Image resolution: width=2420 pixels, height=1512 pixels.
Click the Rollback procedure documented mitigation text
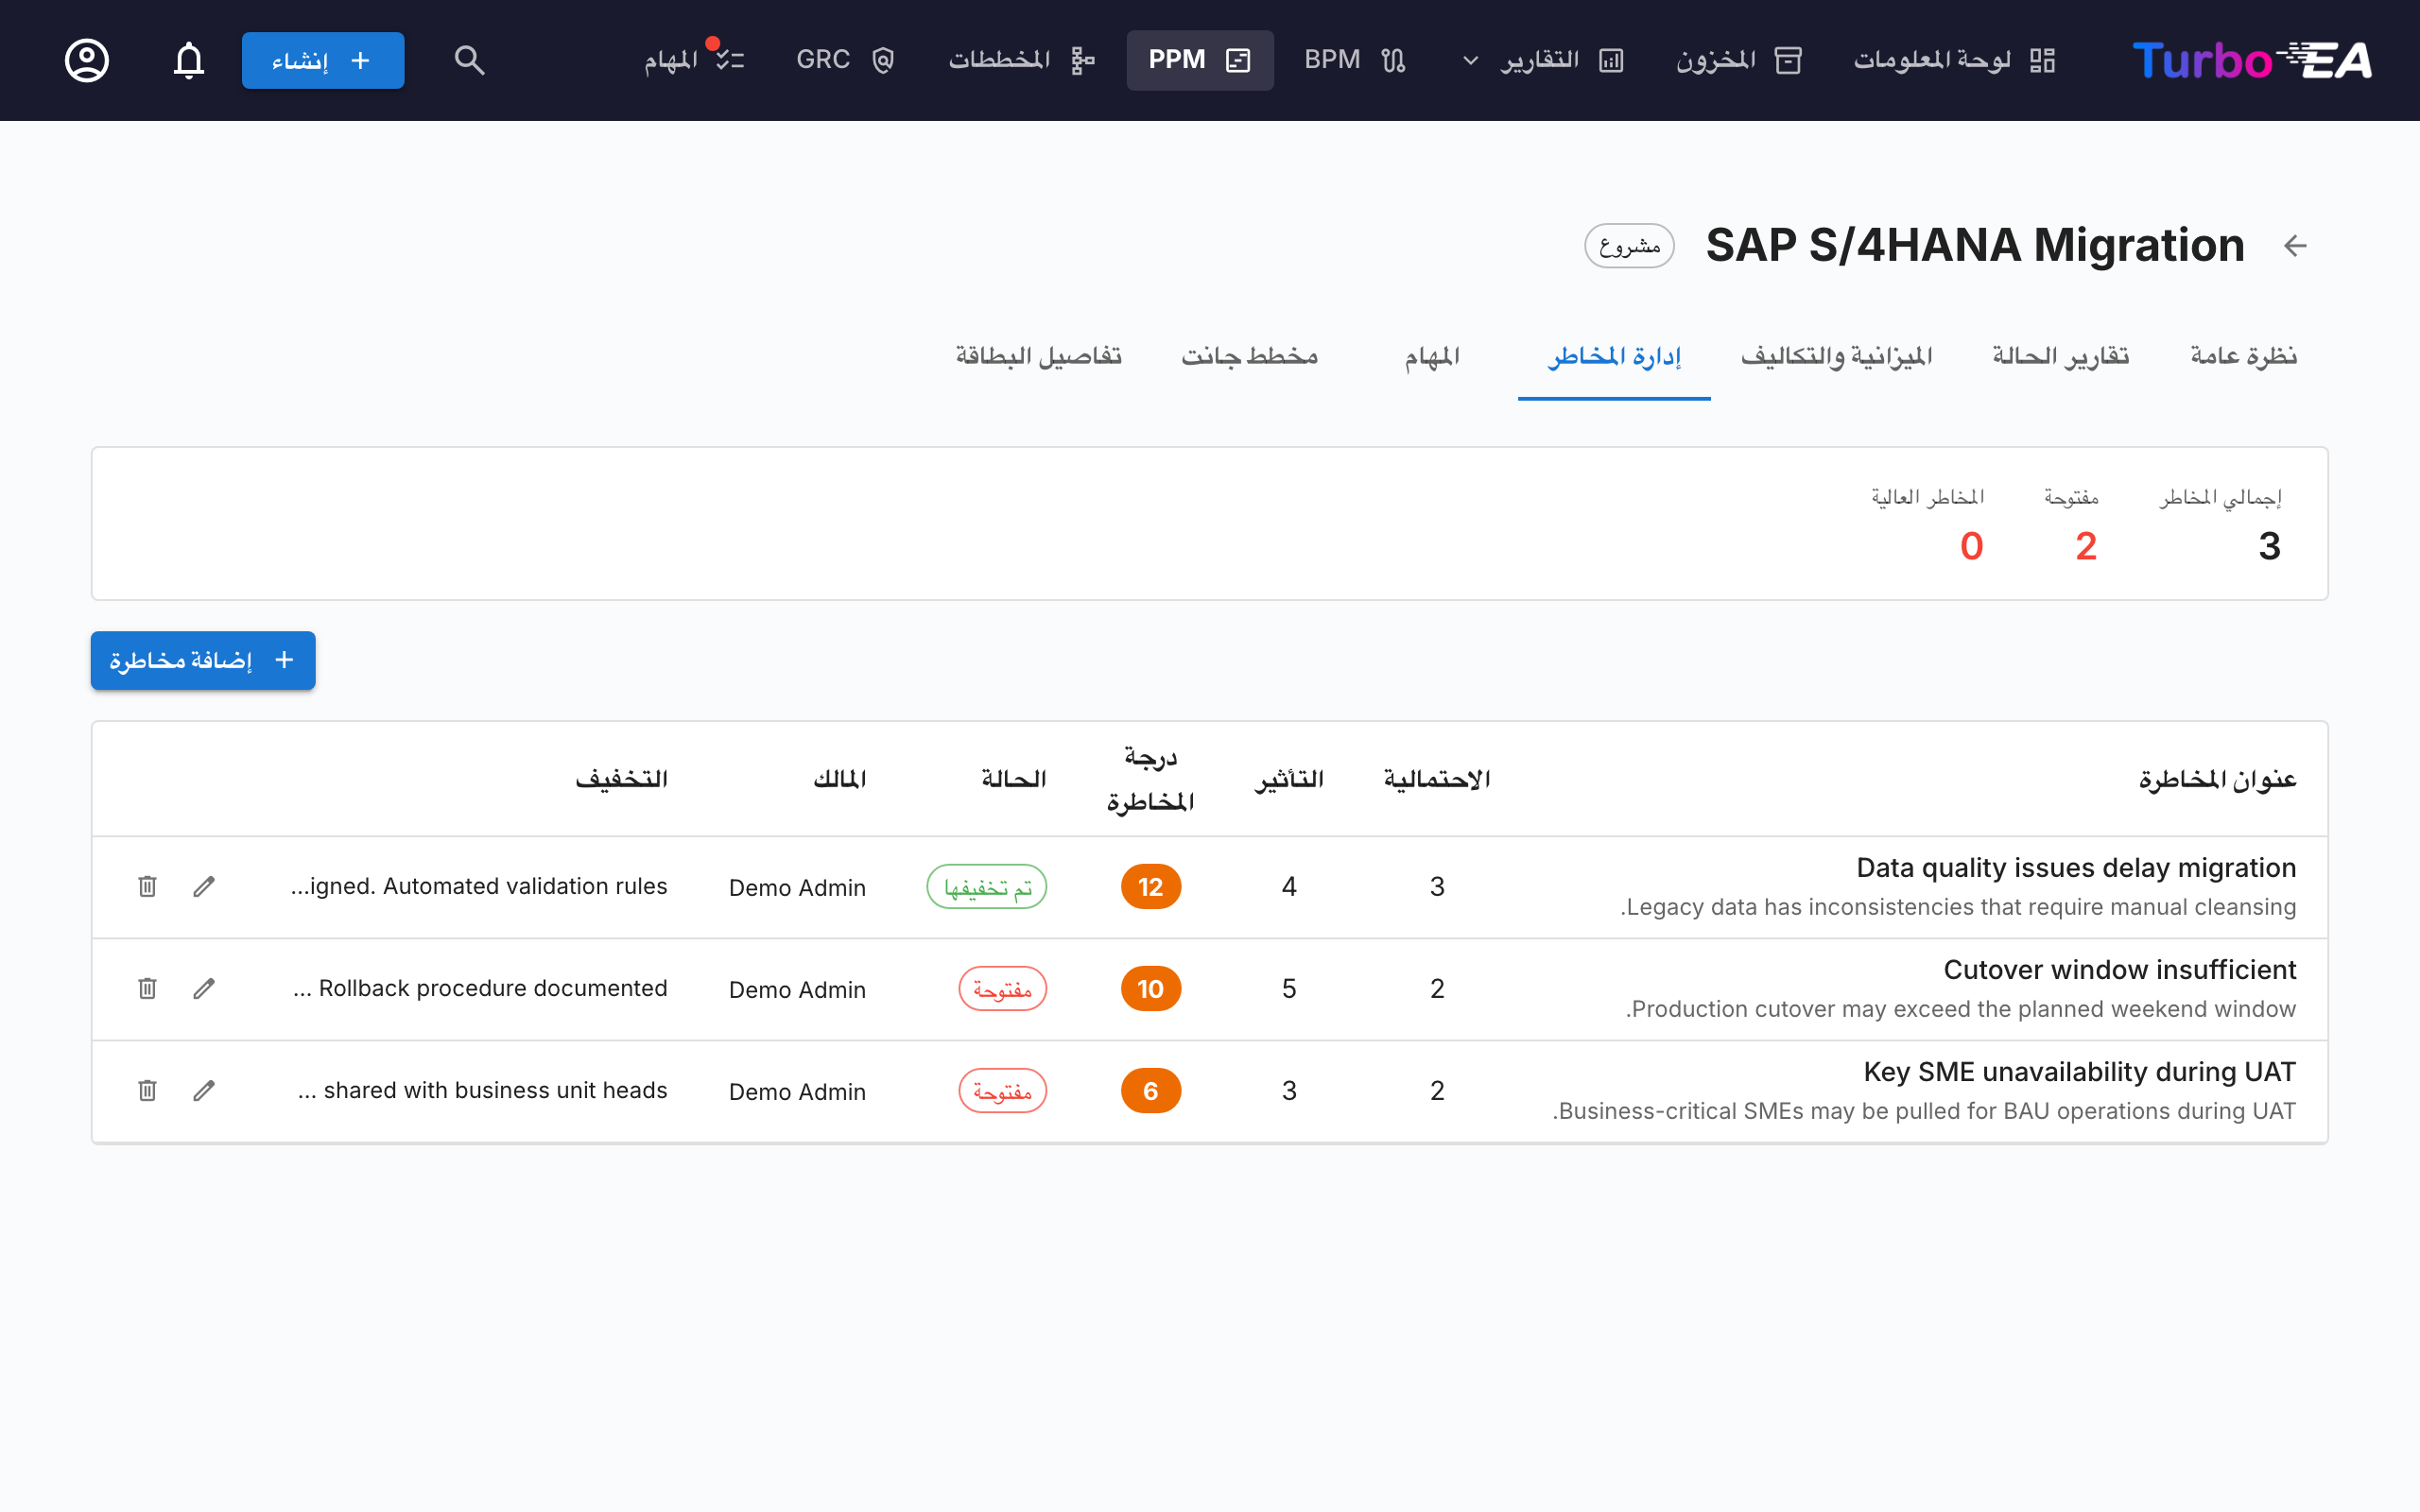click(480, 988)
